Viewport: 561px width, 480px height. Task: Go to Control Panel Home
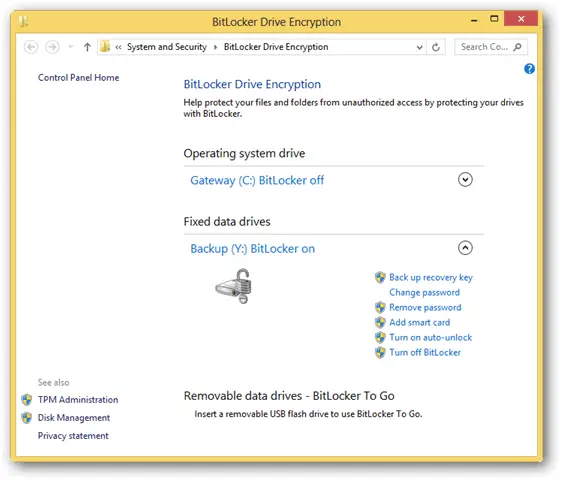pyautogui.click(x=78, y=78)
